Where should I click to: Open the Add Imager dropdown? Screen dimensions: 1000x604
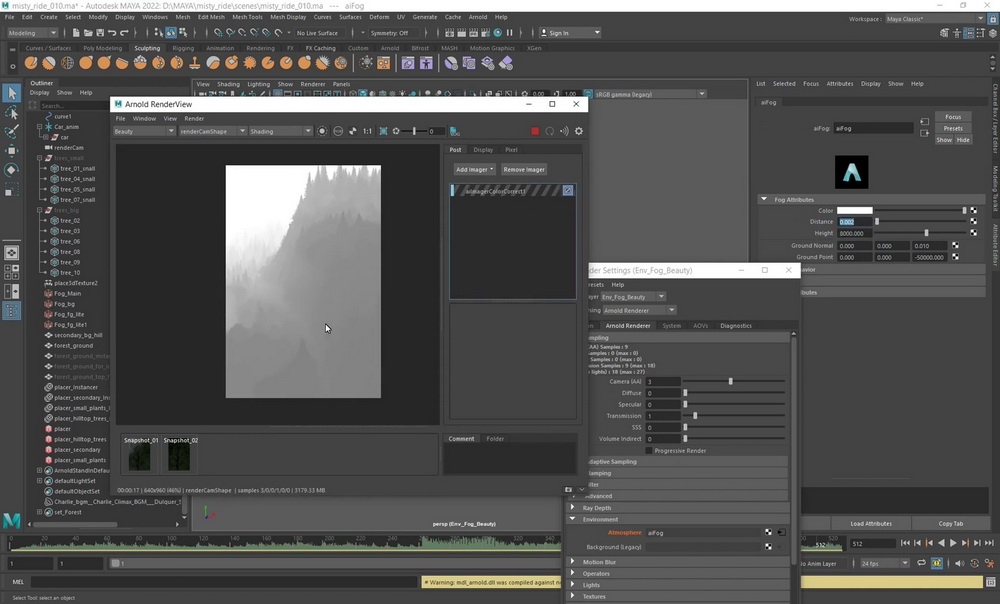point(474,170)
